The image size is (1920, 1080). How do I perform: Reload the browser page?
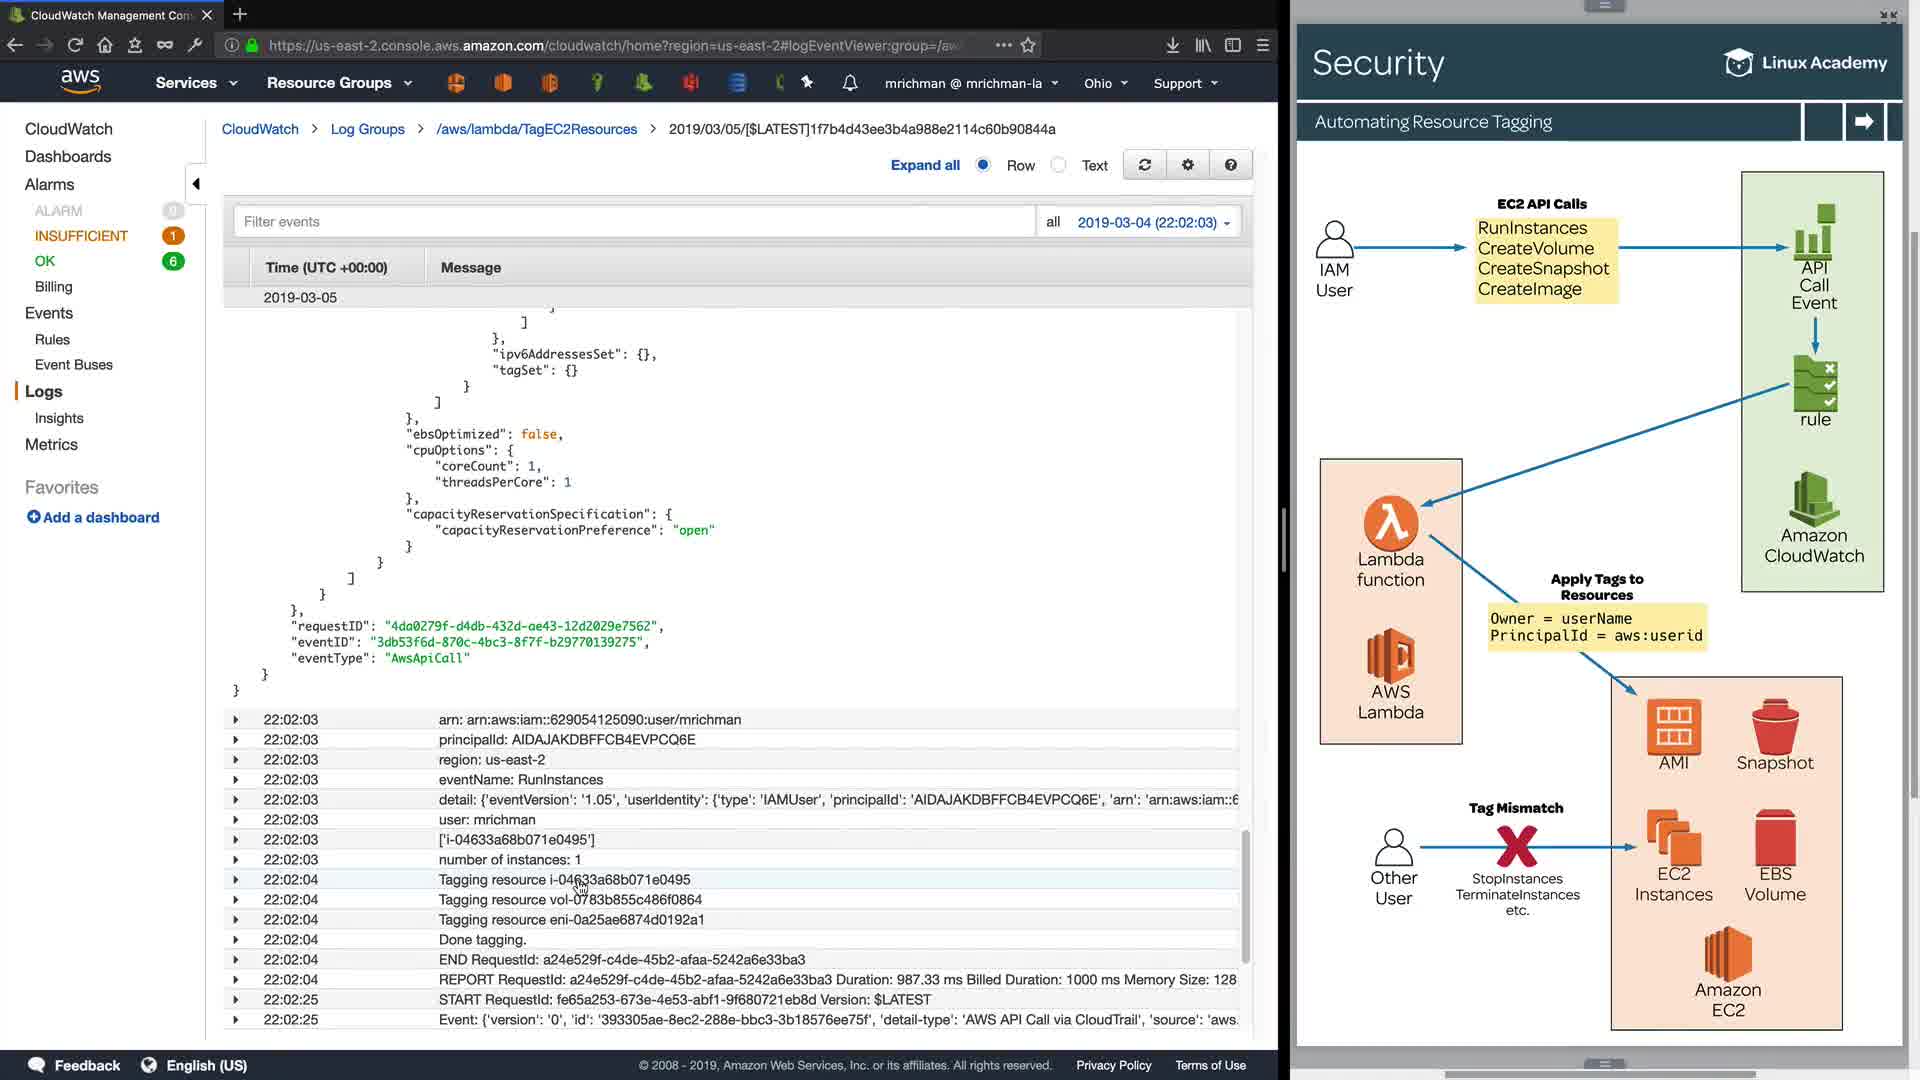click(x=75, y=45)
